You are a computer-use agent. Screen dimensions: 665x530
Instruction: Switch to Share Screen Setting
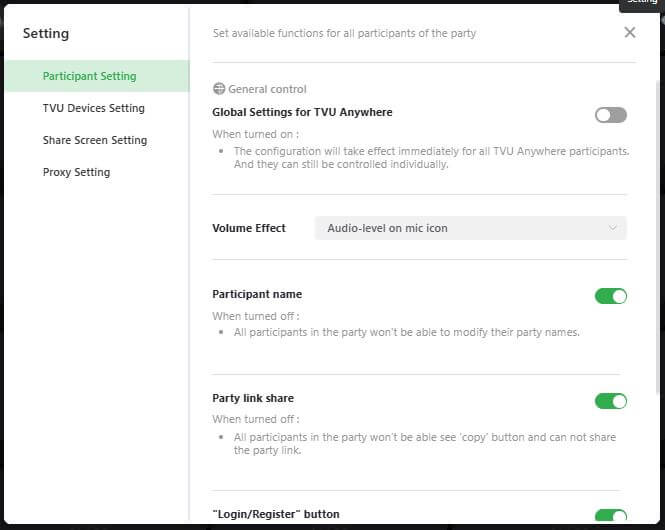(x=95, y=140)
